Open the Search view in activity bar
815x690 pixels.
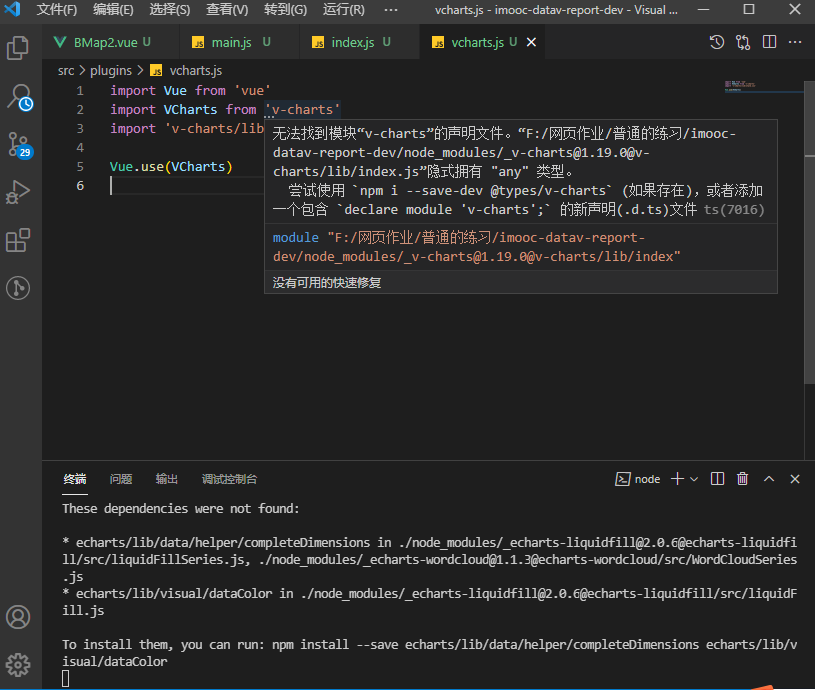click(x=18, y=97)
